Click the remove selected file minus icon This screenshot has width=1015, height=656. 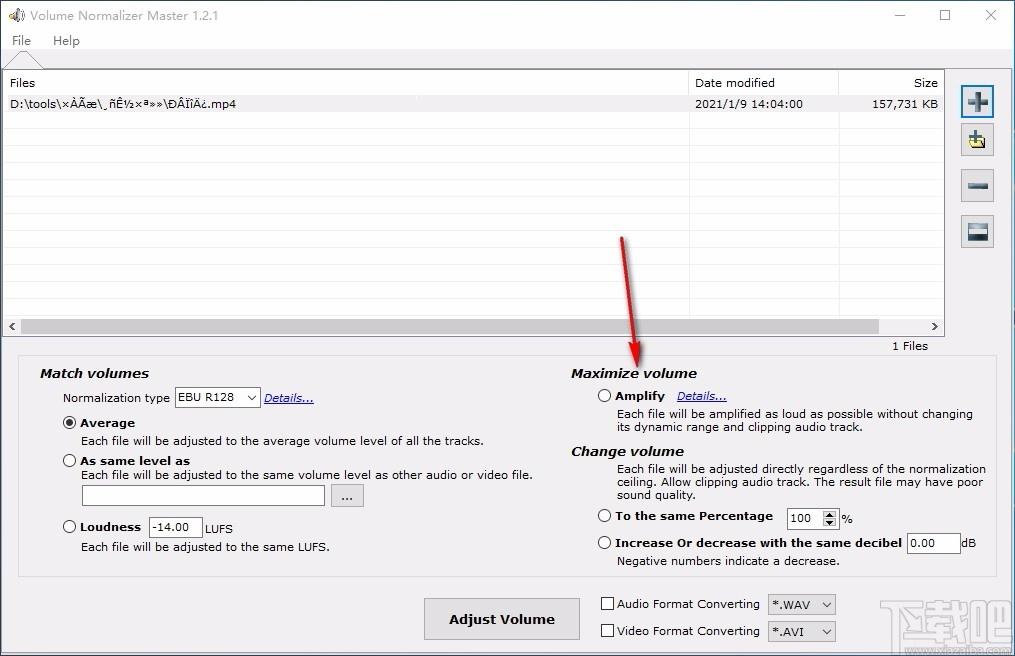click(x=977, y=186)
